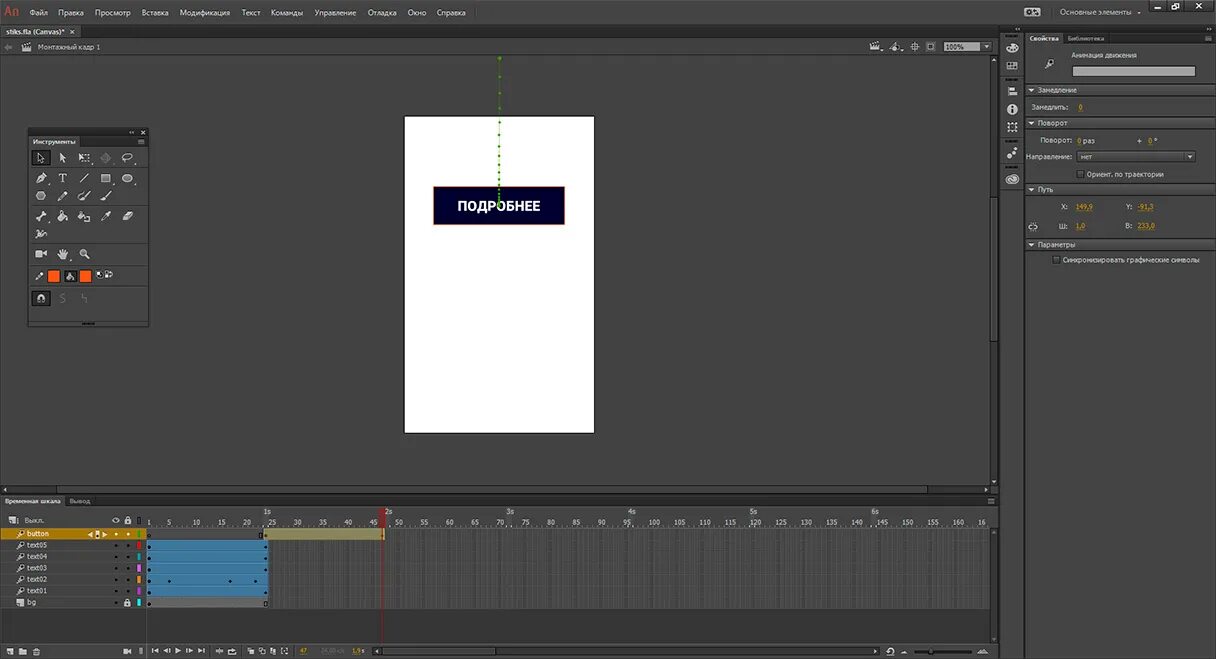Select the Free Transform tool
This screenshot has height=659, width=1216.
(x=84, y=158)
